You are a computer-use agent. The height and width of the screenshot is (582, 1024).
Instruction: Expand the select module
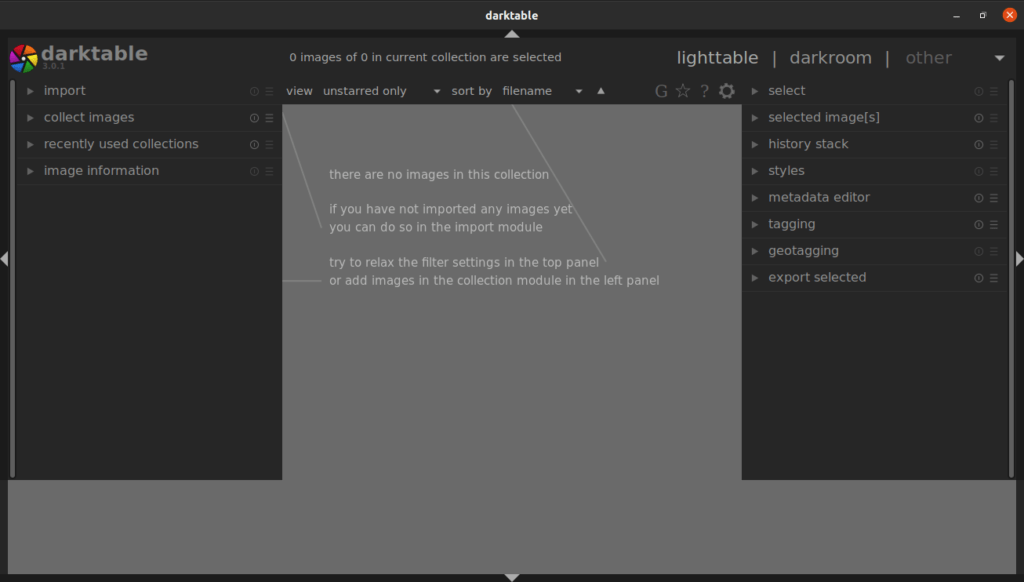[754, 91]
